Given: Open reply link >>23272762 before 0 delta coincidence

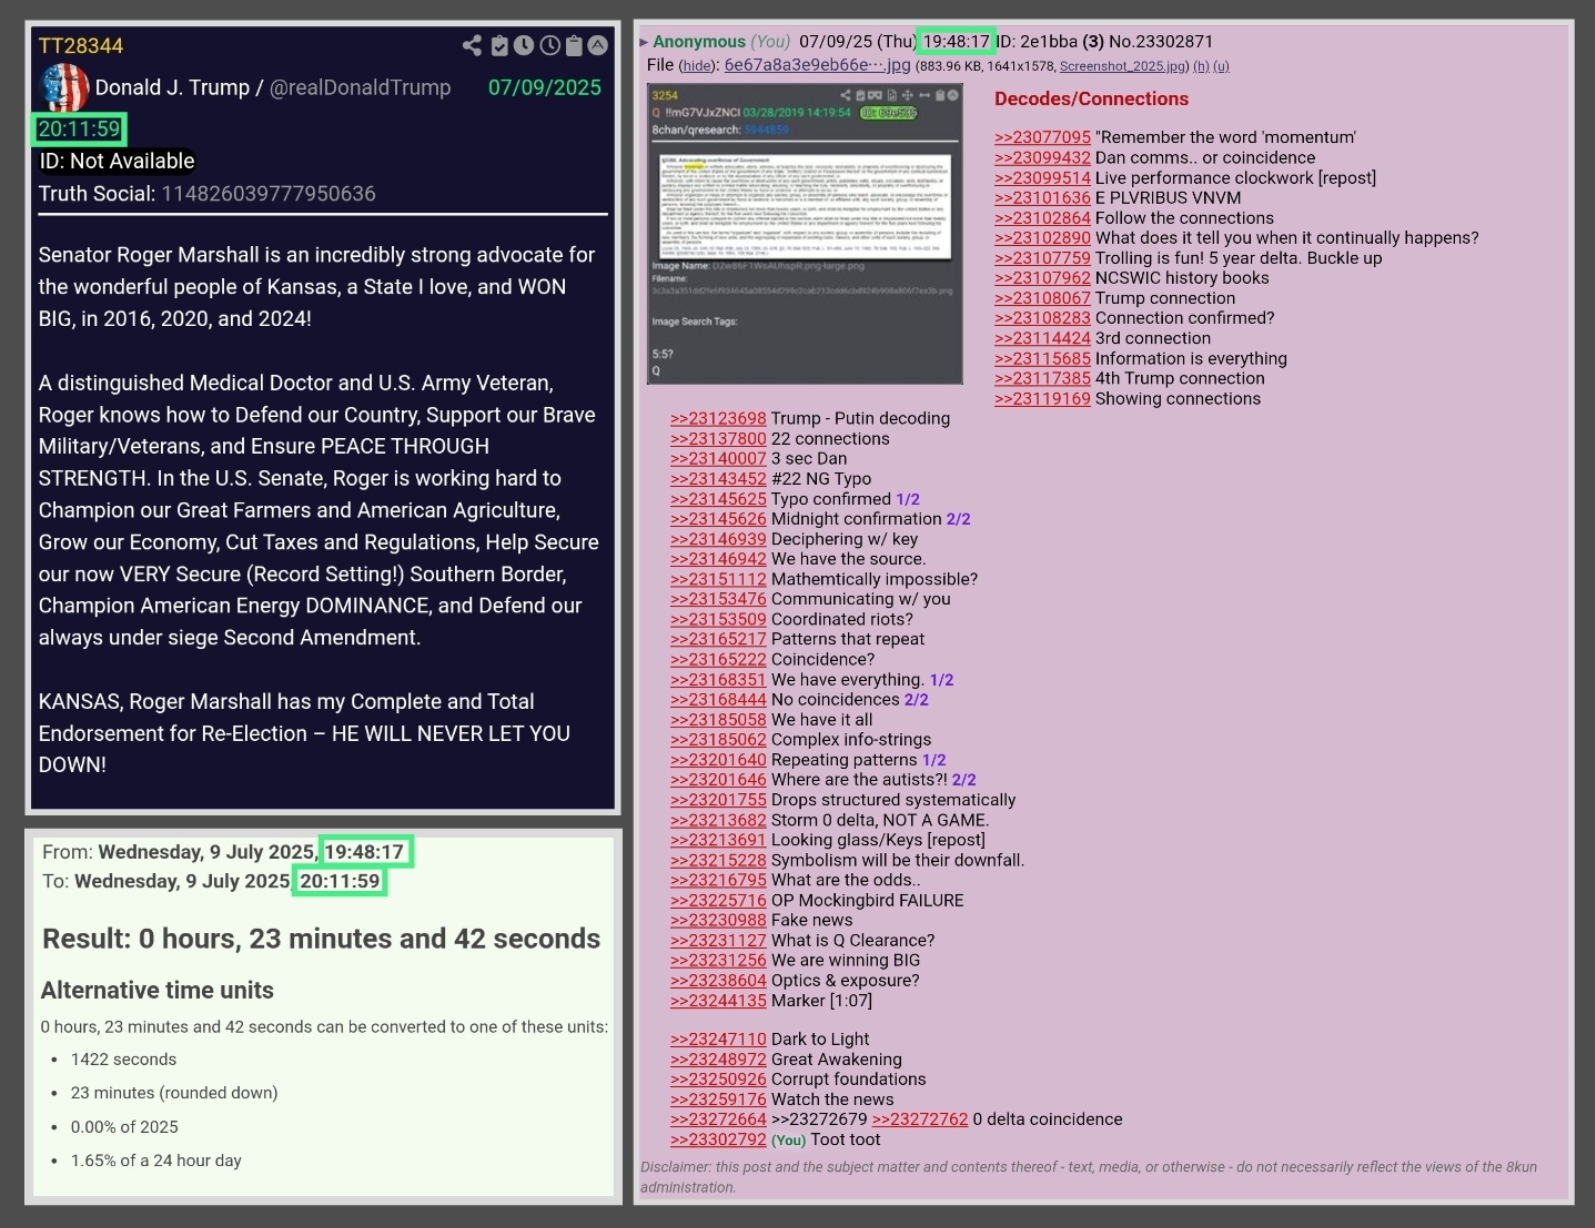Looking at the screenshot, I should [920, 1119].
